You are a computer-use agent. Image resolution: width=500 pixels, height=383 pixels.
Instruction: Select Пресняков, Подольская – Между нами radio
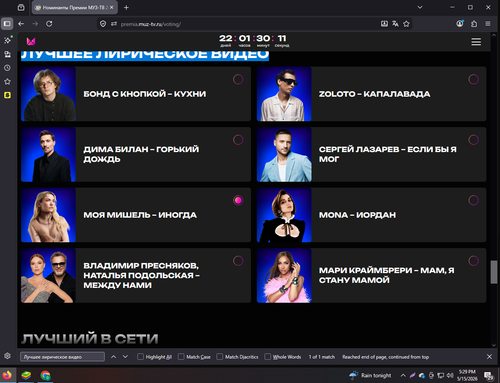tap(238, 261)
